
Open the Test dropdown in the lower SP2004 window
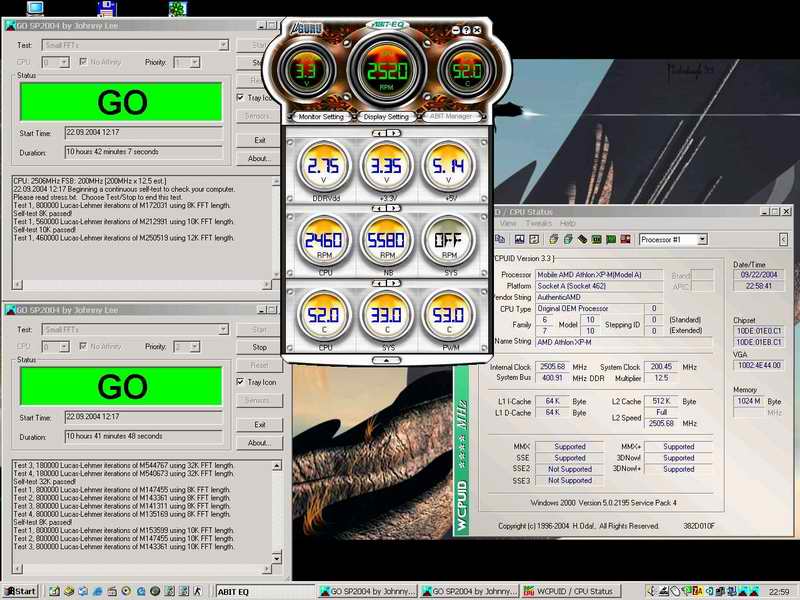[223, 330]
